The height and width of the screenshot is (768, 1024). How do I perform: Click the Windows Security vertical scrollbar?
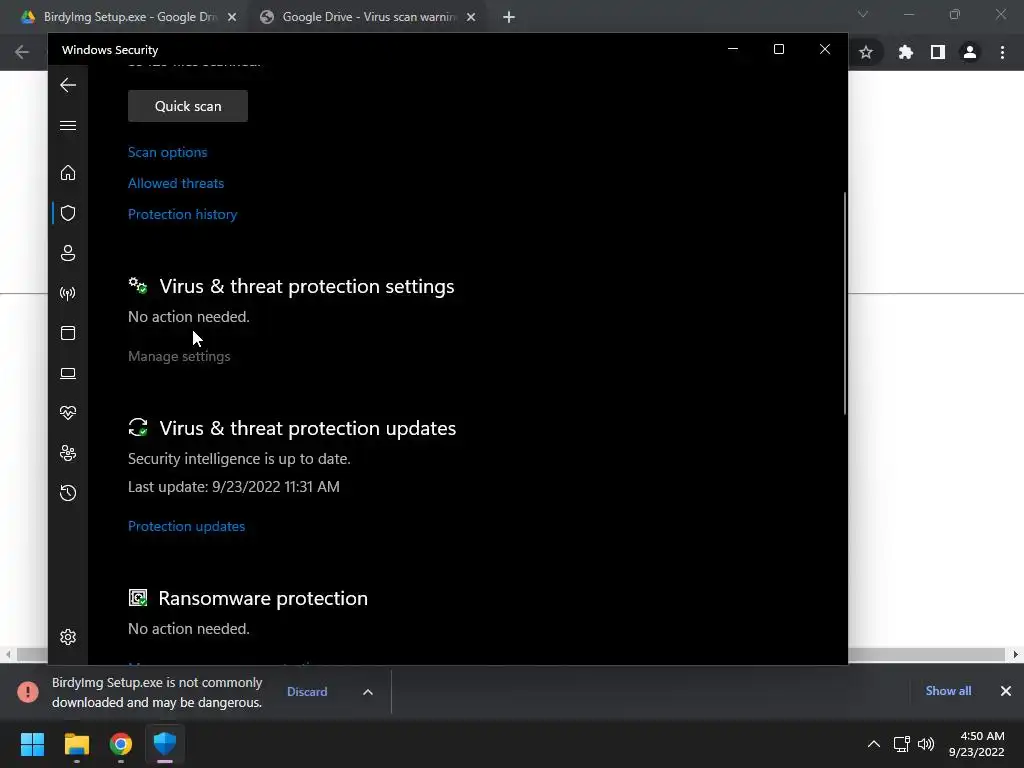pyautogui.click(x=844, y=304)
